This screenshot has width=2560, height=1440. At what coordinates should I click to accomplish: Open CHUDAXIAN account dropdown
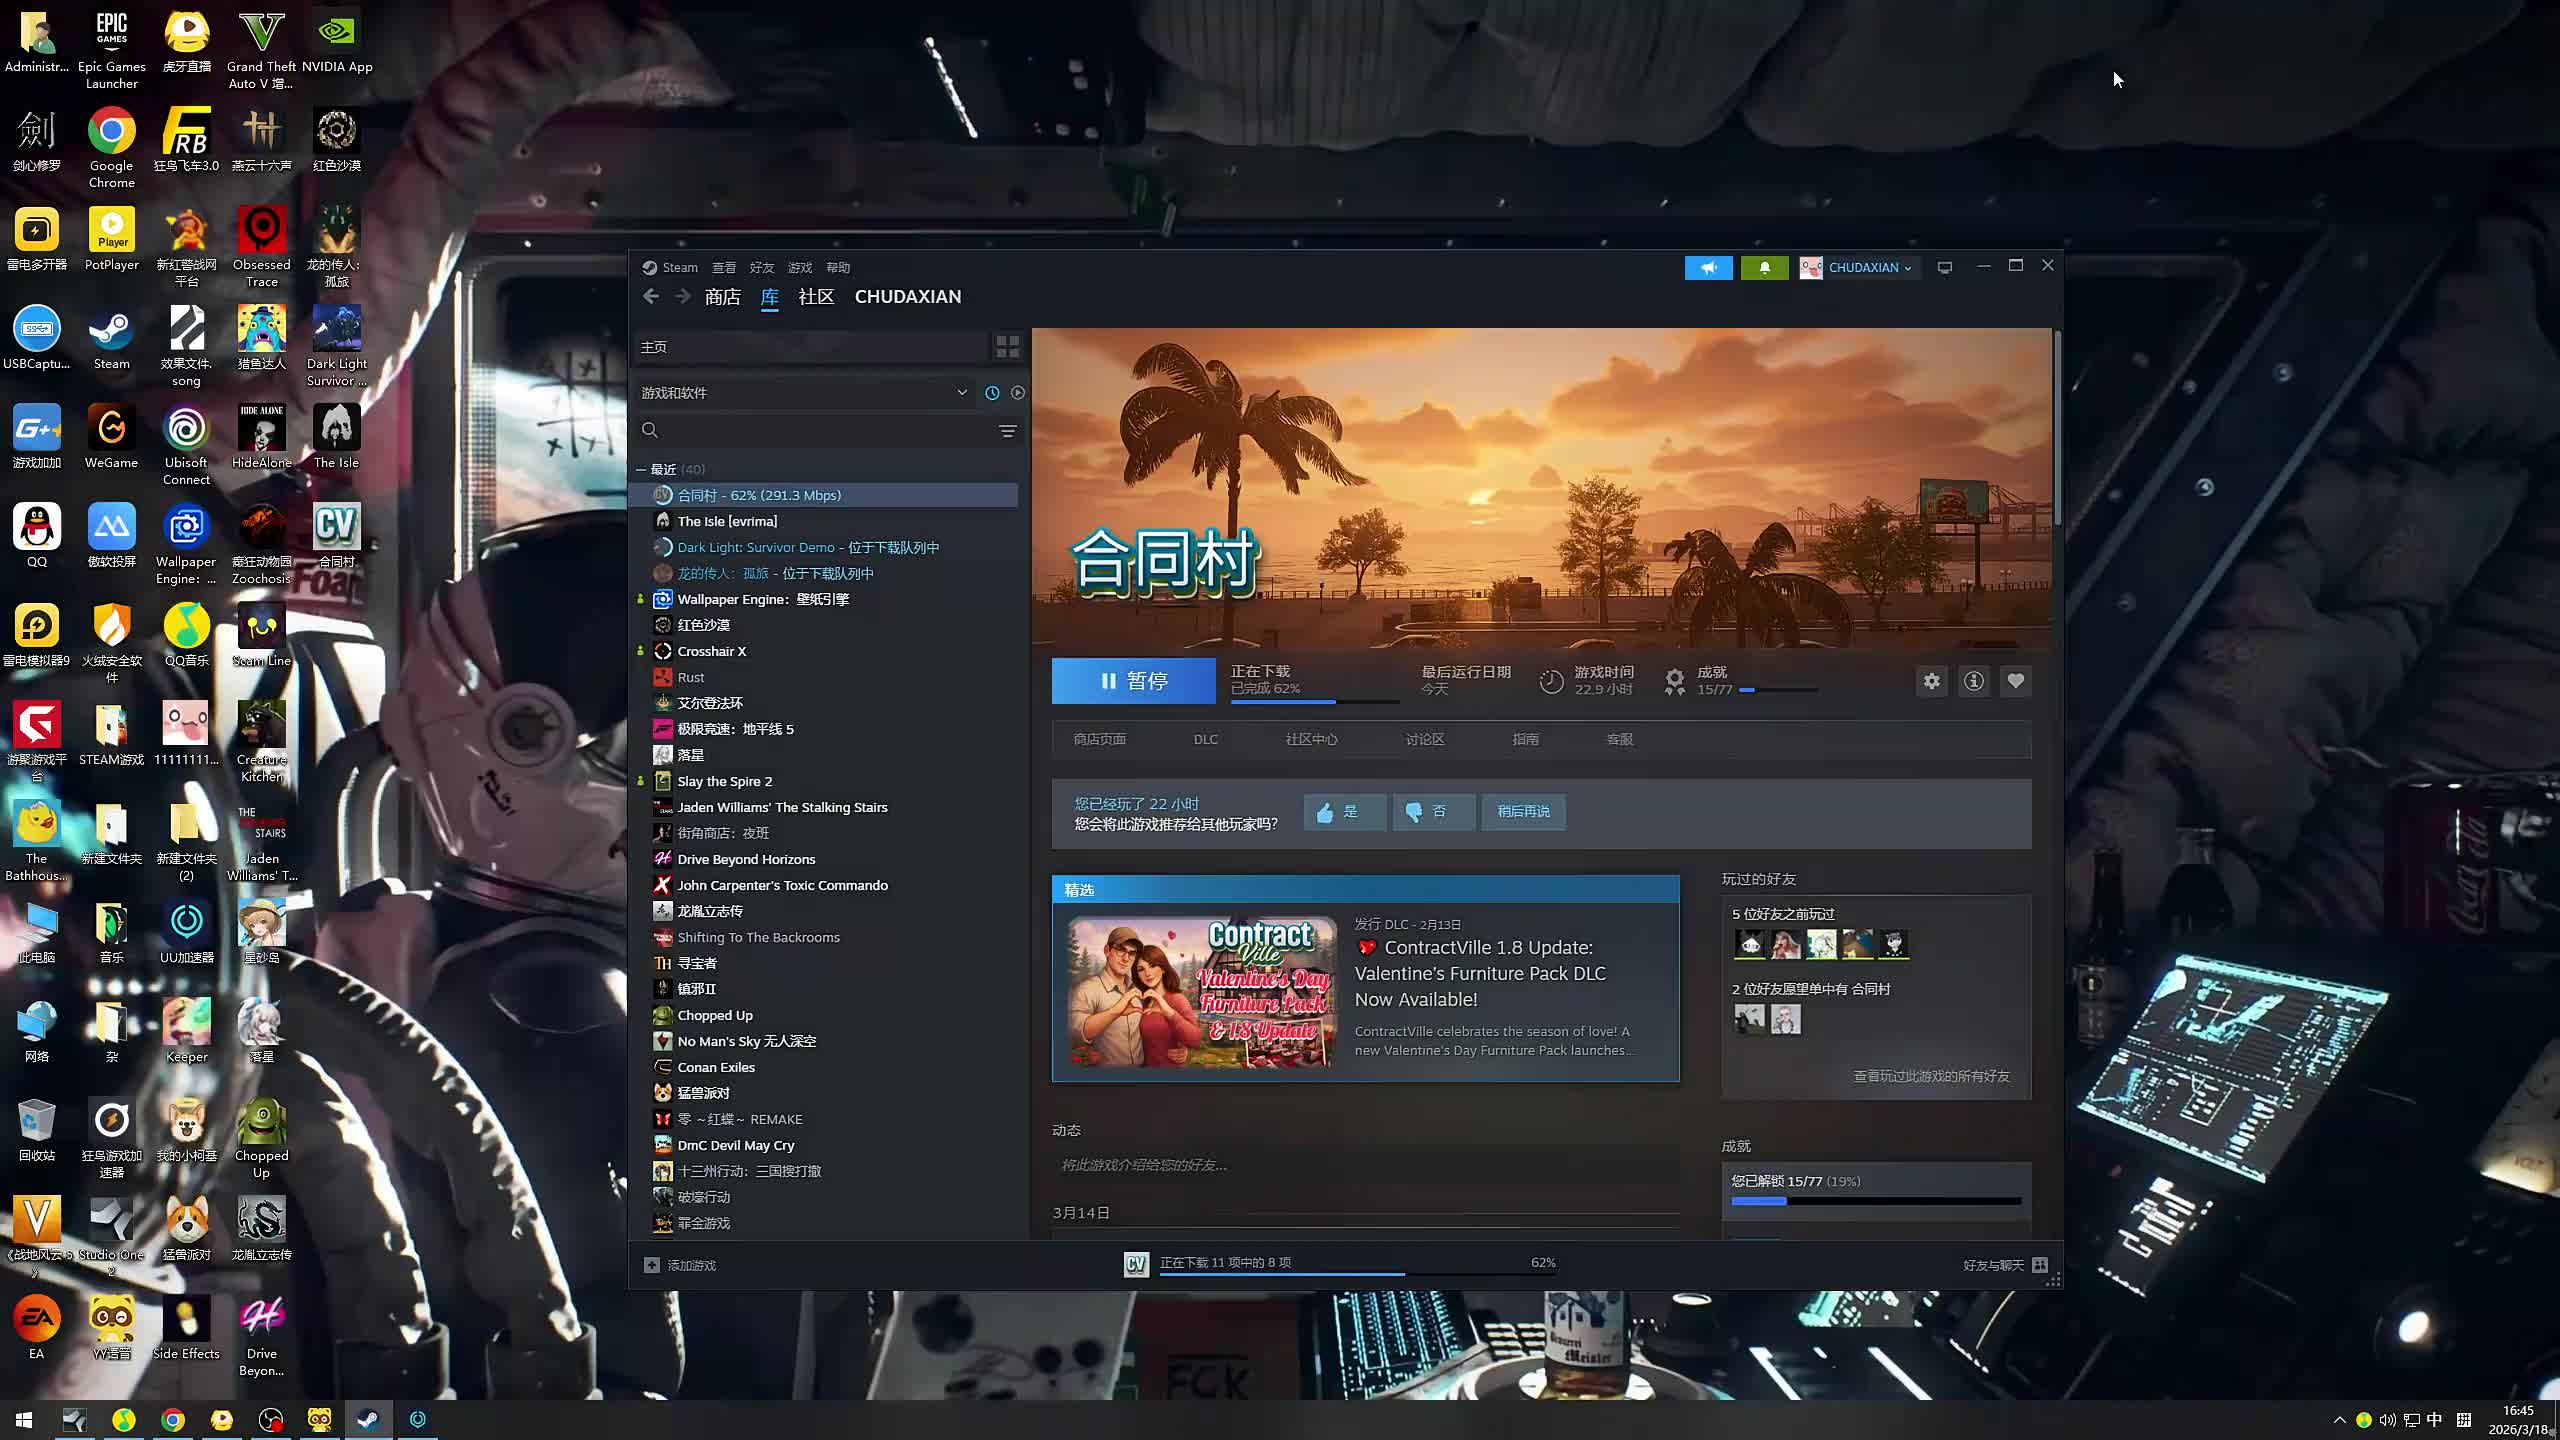(1868, 268)
